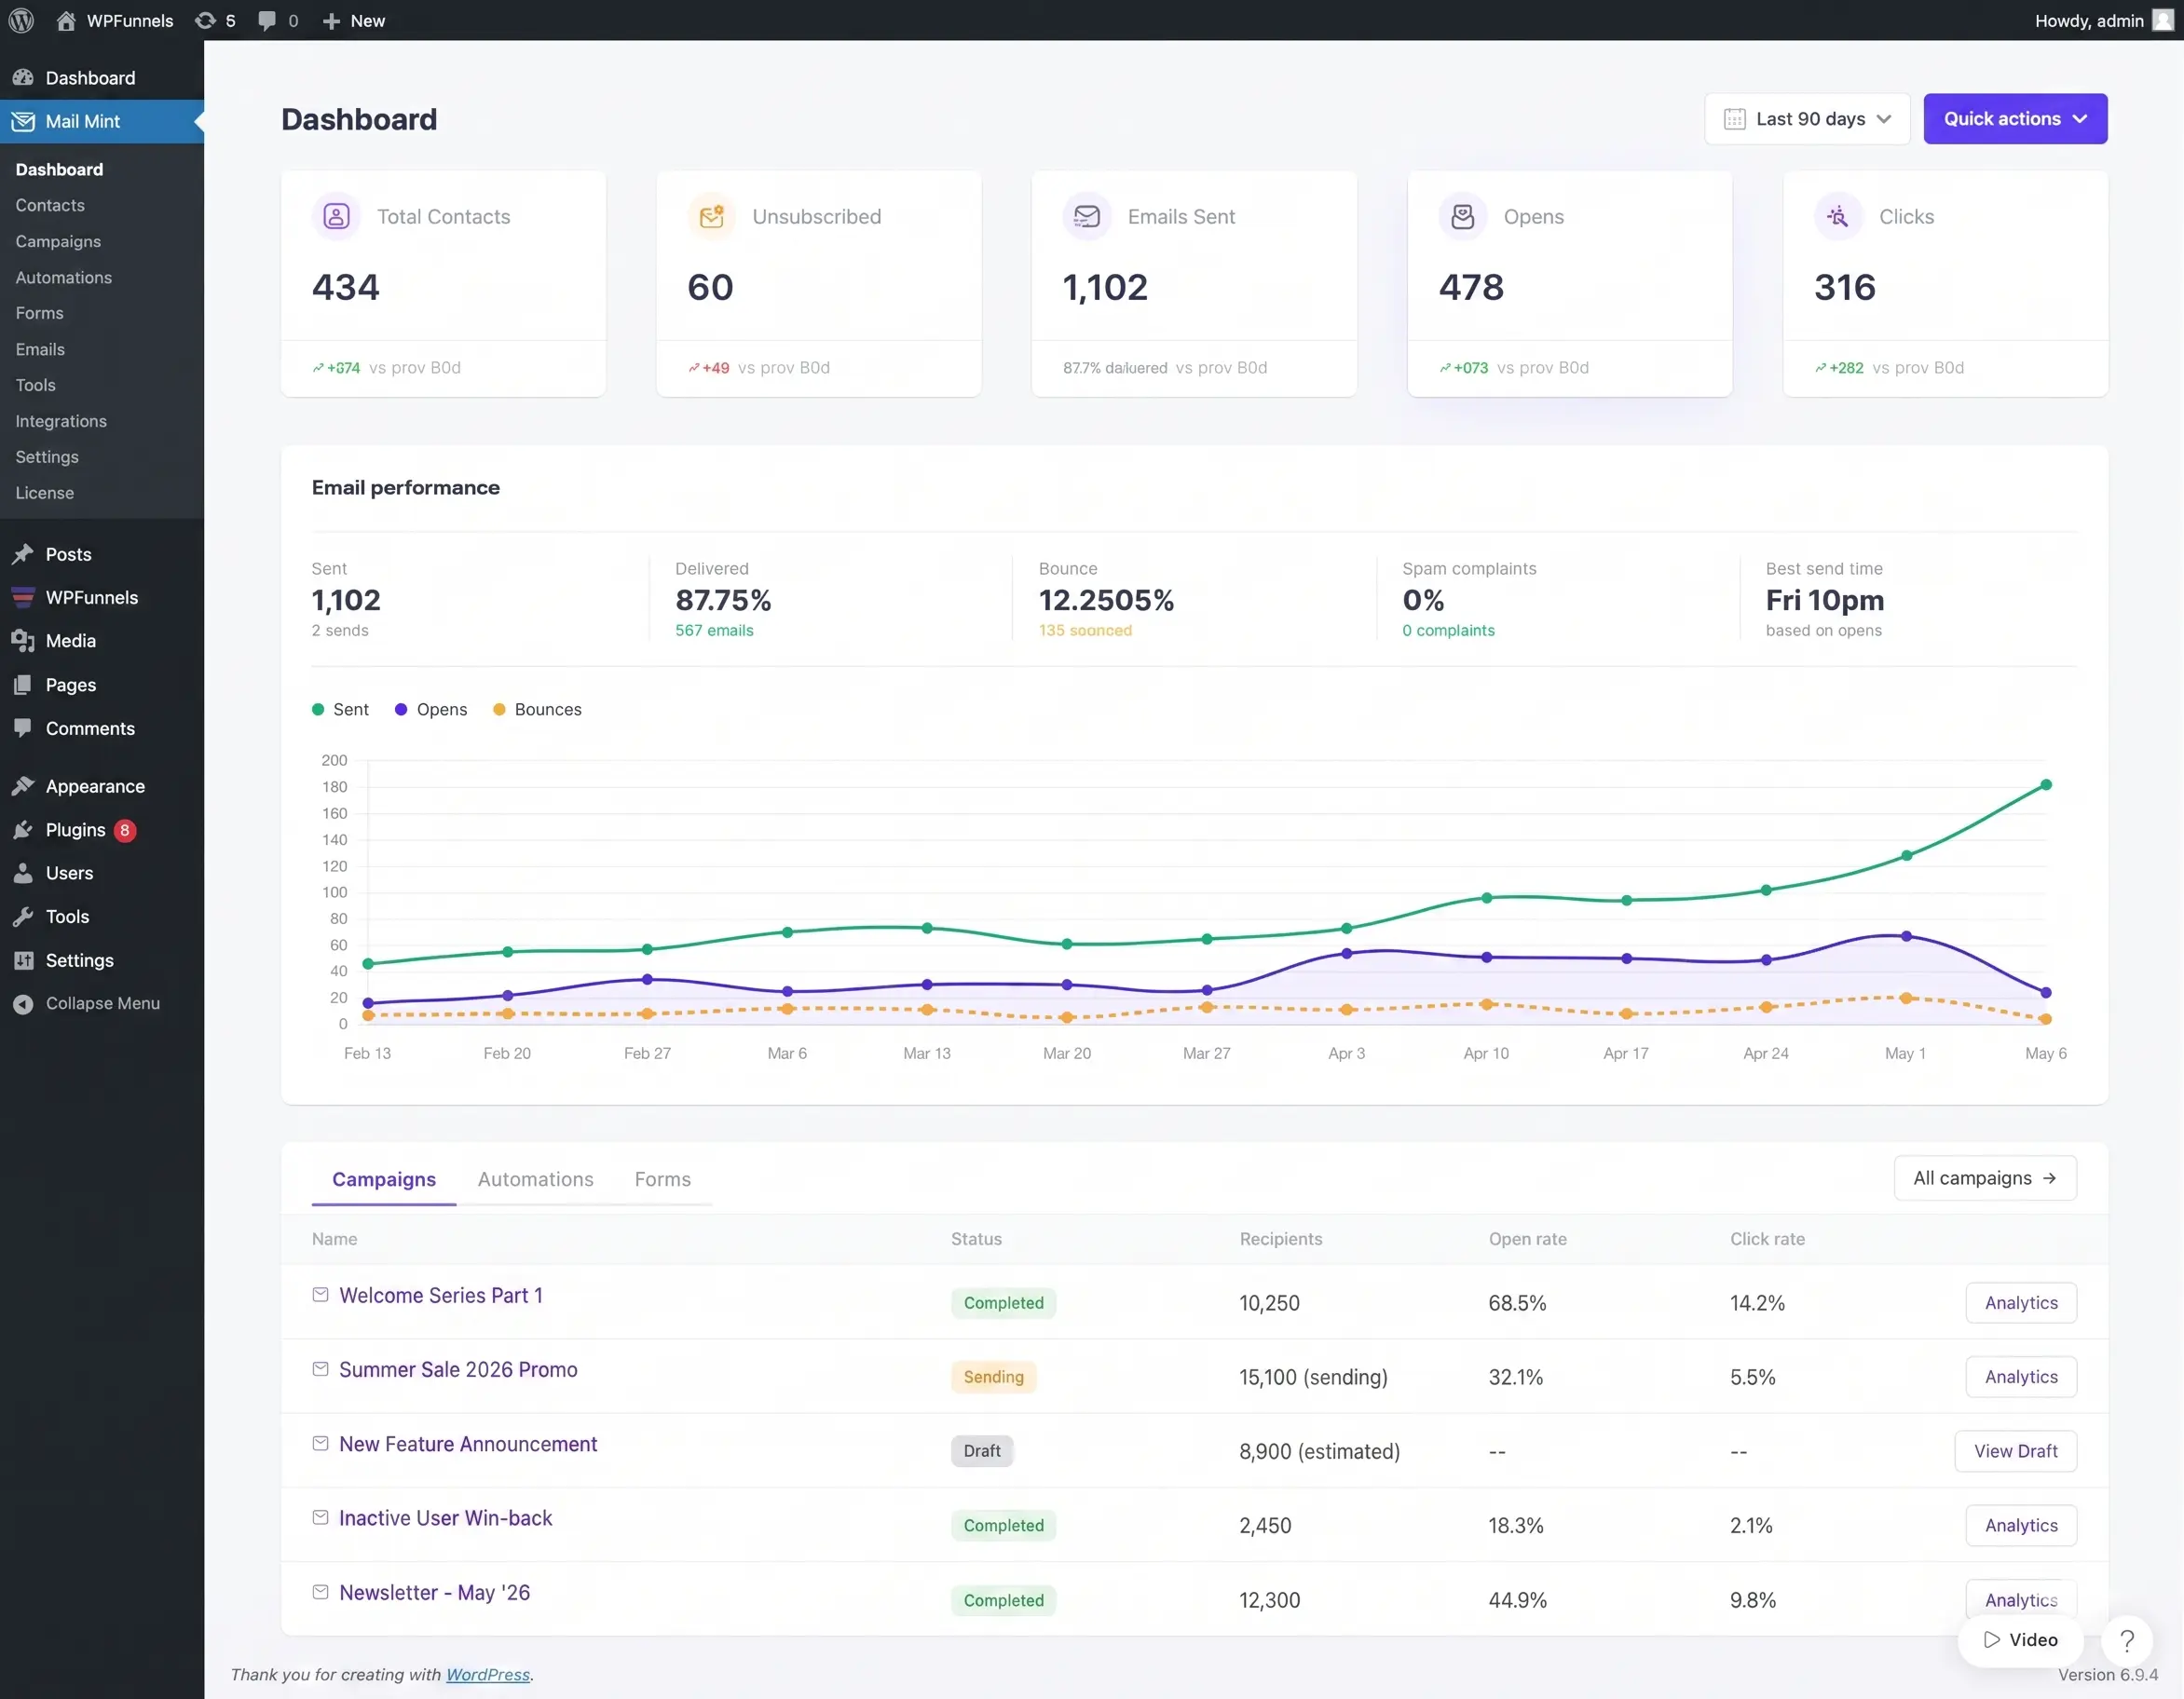Viewport: 2184px width, 1699px height.
Task: Click envelope icon beside Newsletter - May '26
Action: pos(320,1592)
